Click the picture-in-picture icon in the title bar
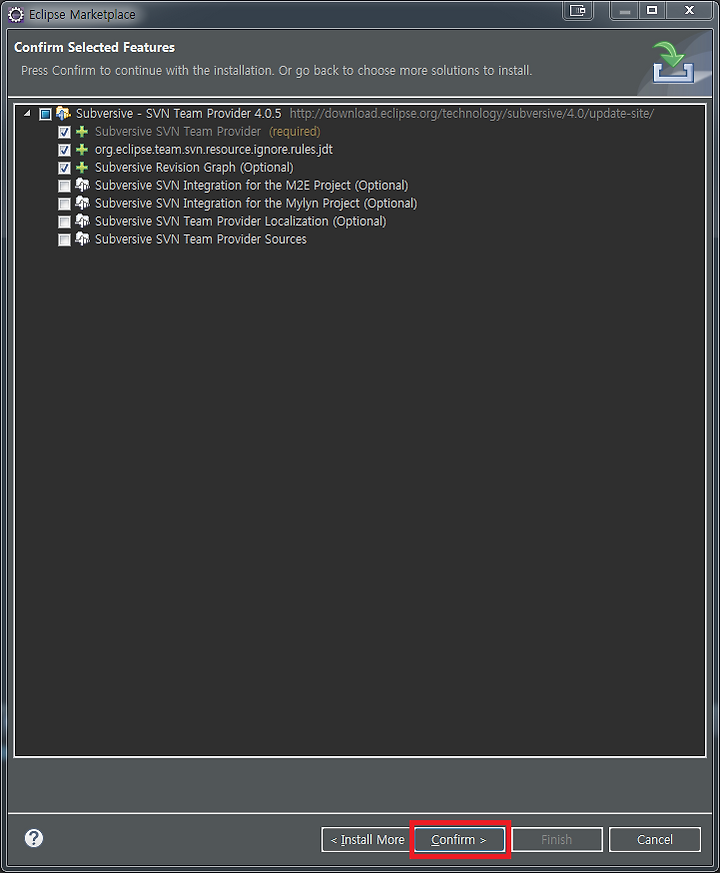The height and width of the screenshot is (873, 720). click(x=578, y=10)
